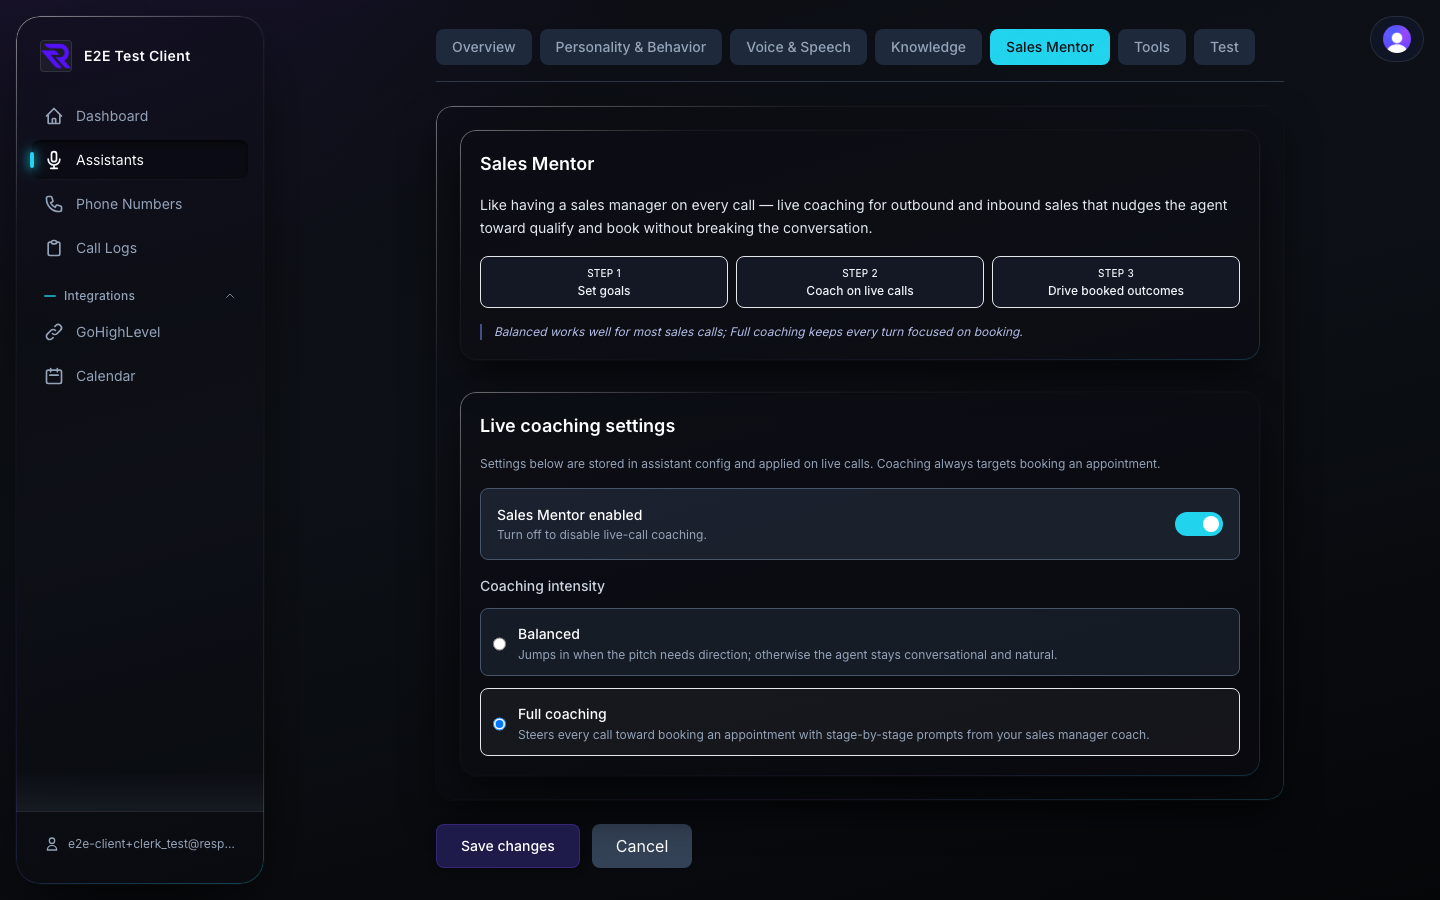The image size is (1440, 900).
Task: Open the Knowledge tab
Action: coord(928,47)
